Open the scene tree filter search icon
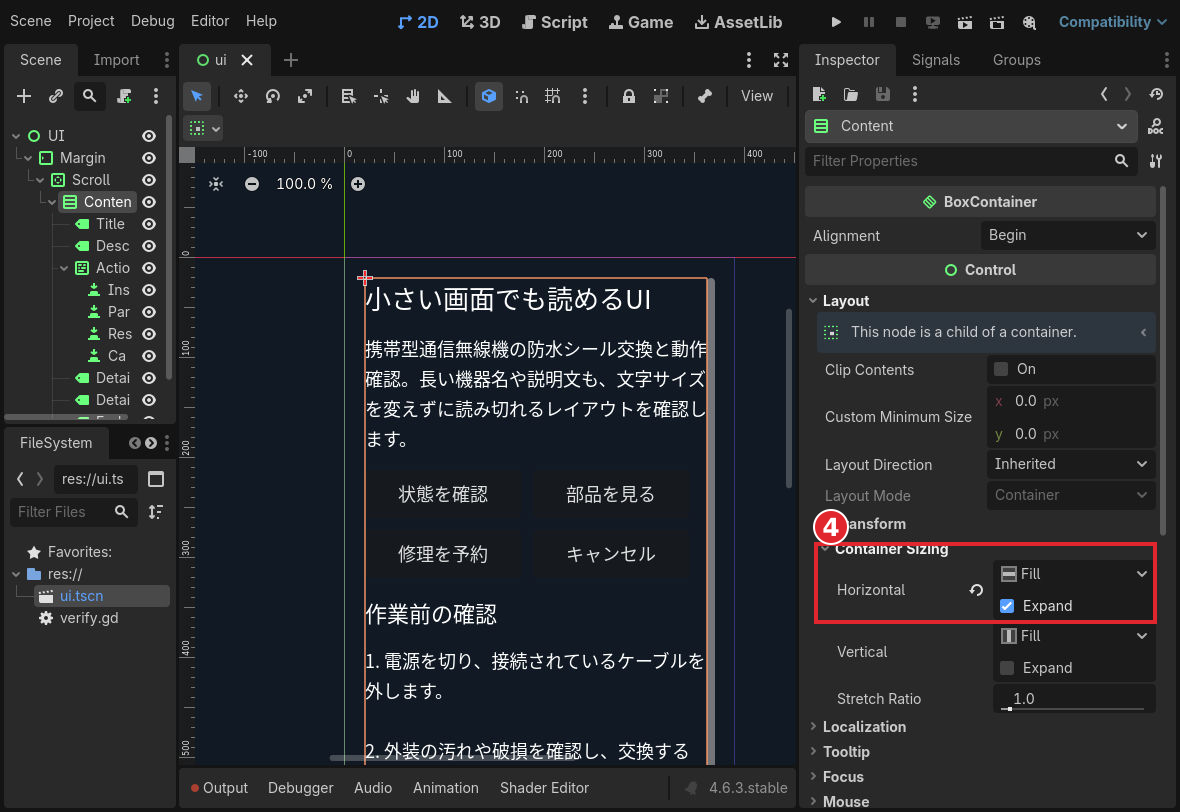The width and height of the screenshot is (1180, 812). pos(90,96)
